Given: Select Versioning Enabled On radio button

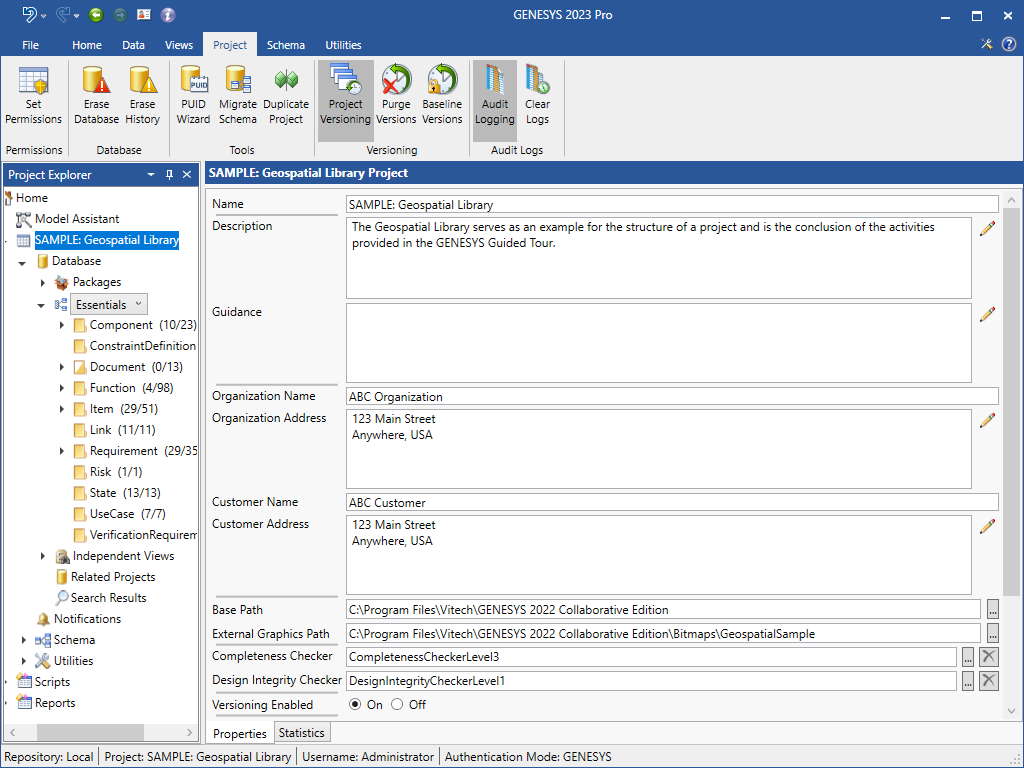Looking at the screenshot, I should (x=354, y=705).
